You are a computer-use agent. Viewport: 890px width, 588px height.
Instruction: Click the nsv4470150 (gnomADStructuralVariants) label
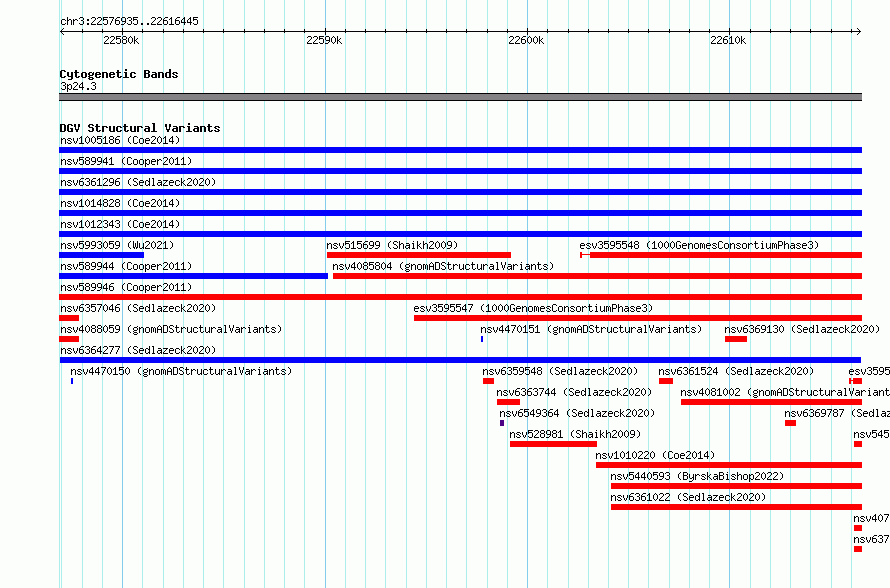tap(181, 371)
